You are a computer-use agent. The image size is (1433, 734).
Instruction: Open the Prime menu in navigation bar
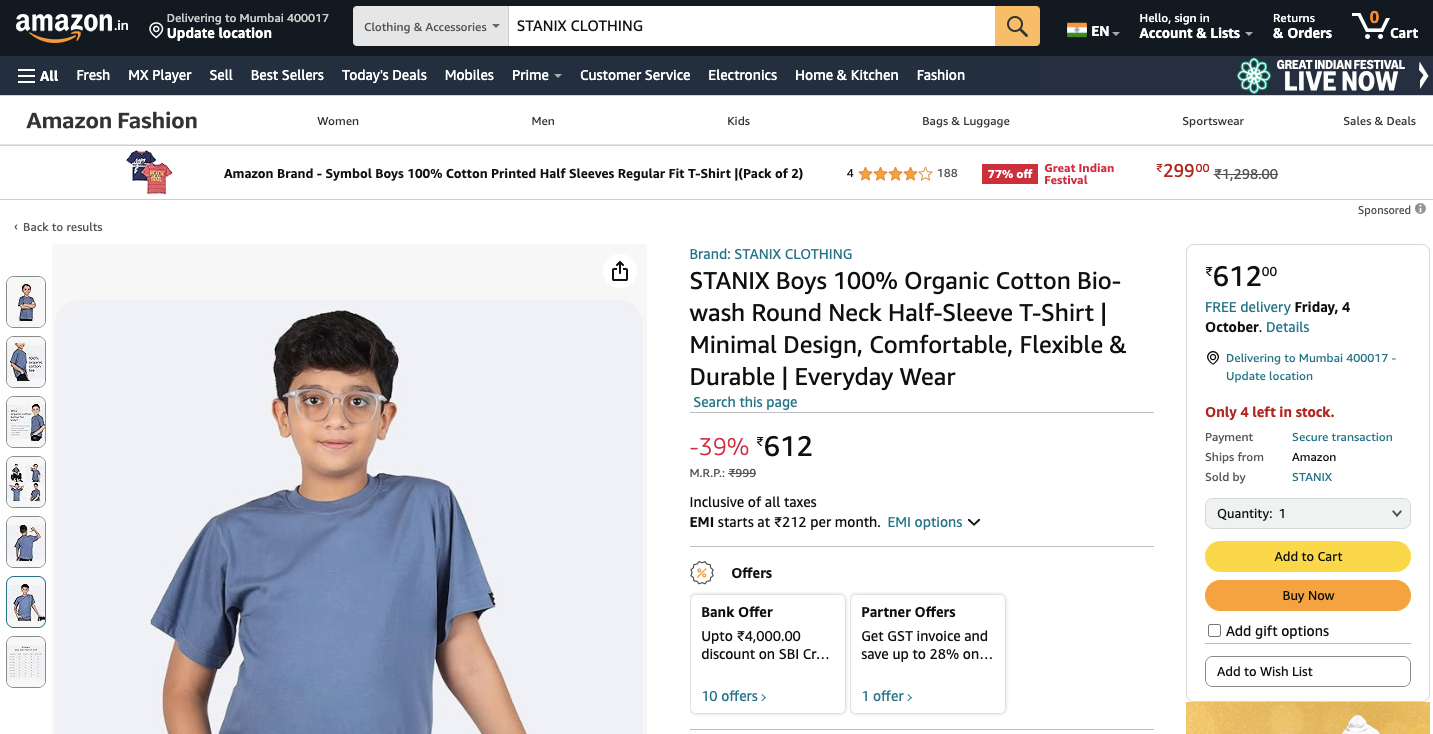pyautogui.click(x=536, y=75)
